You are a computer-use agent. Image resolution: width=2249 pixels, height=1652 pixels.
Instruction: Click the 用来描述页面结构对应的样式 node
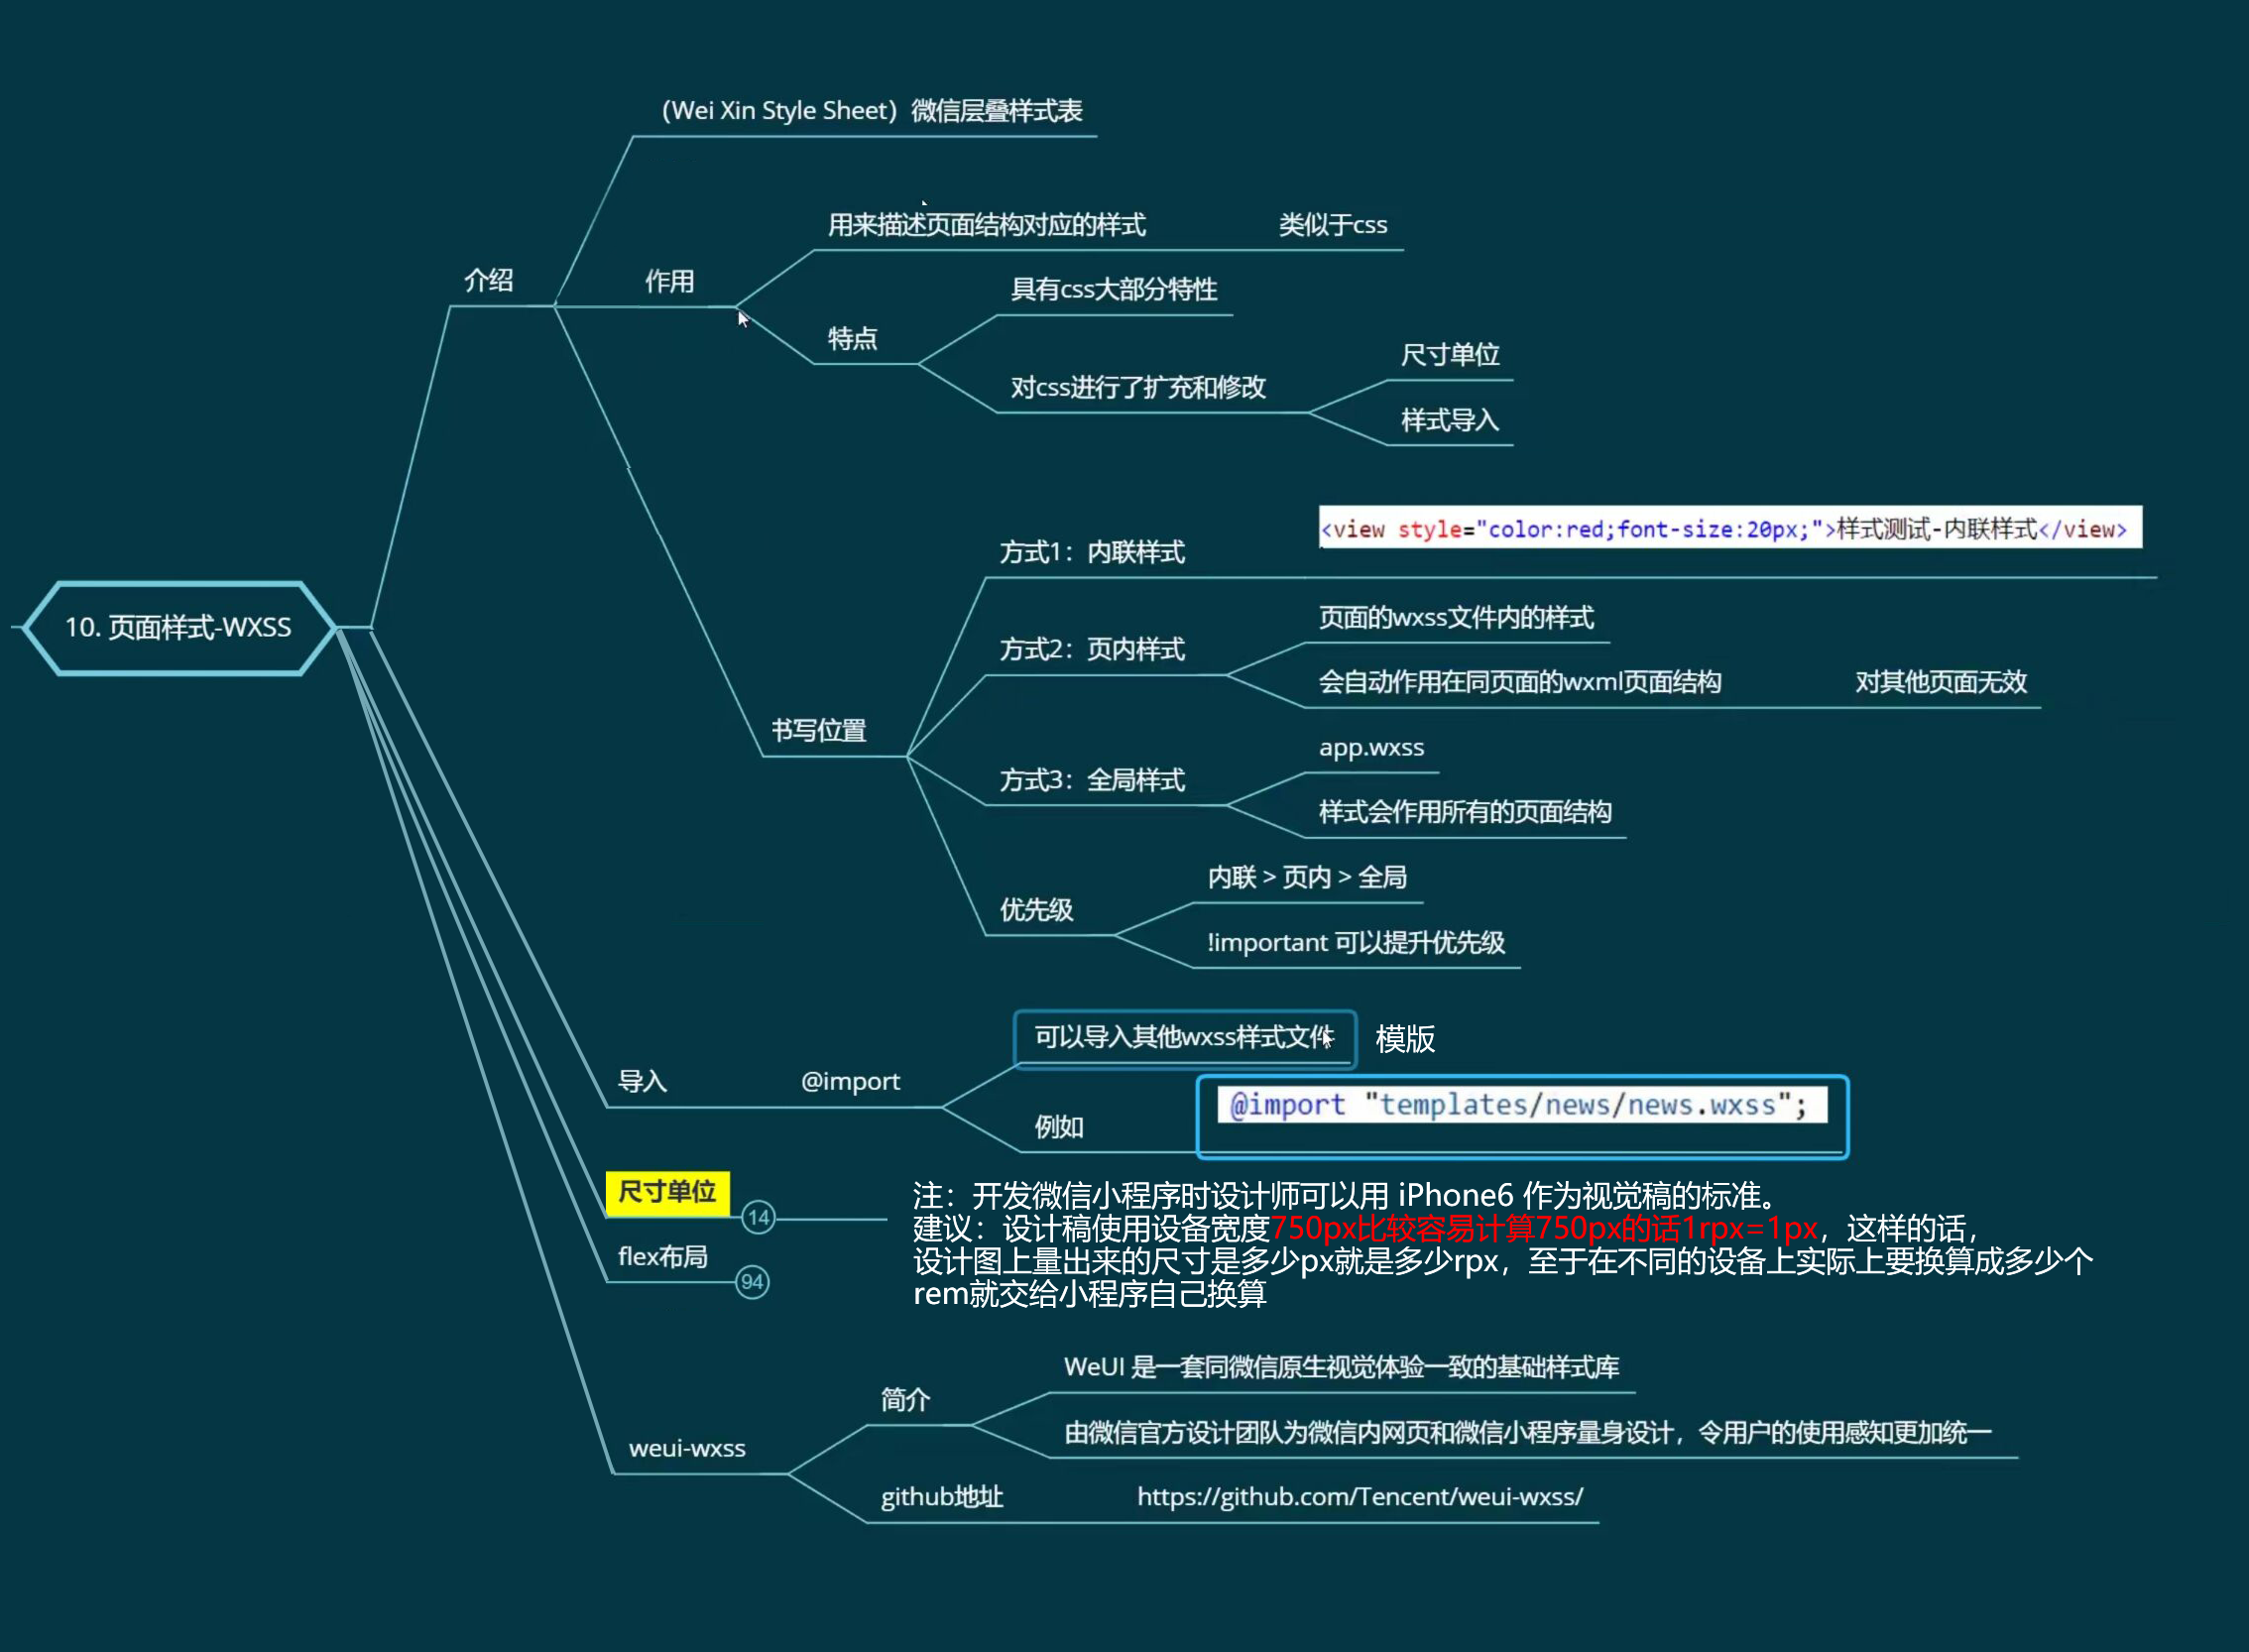tap(986, 225)
